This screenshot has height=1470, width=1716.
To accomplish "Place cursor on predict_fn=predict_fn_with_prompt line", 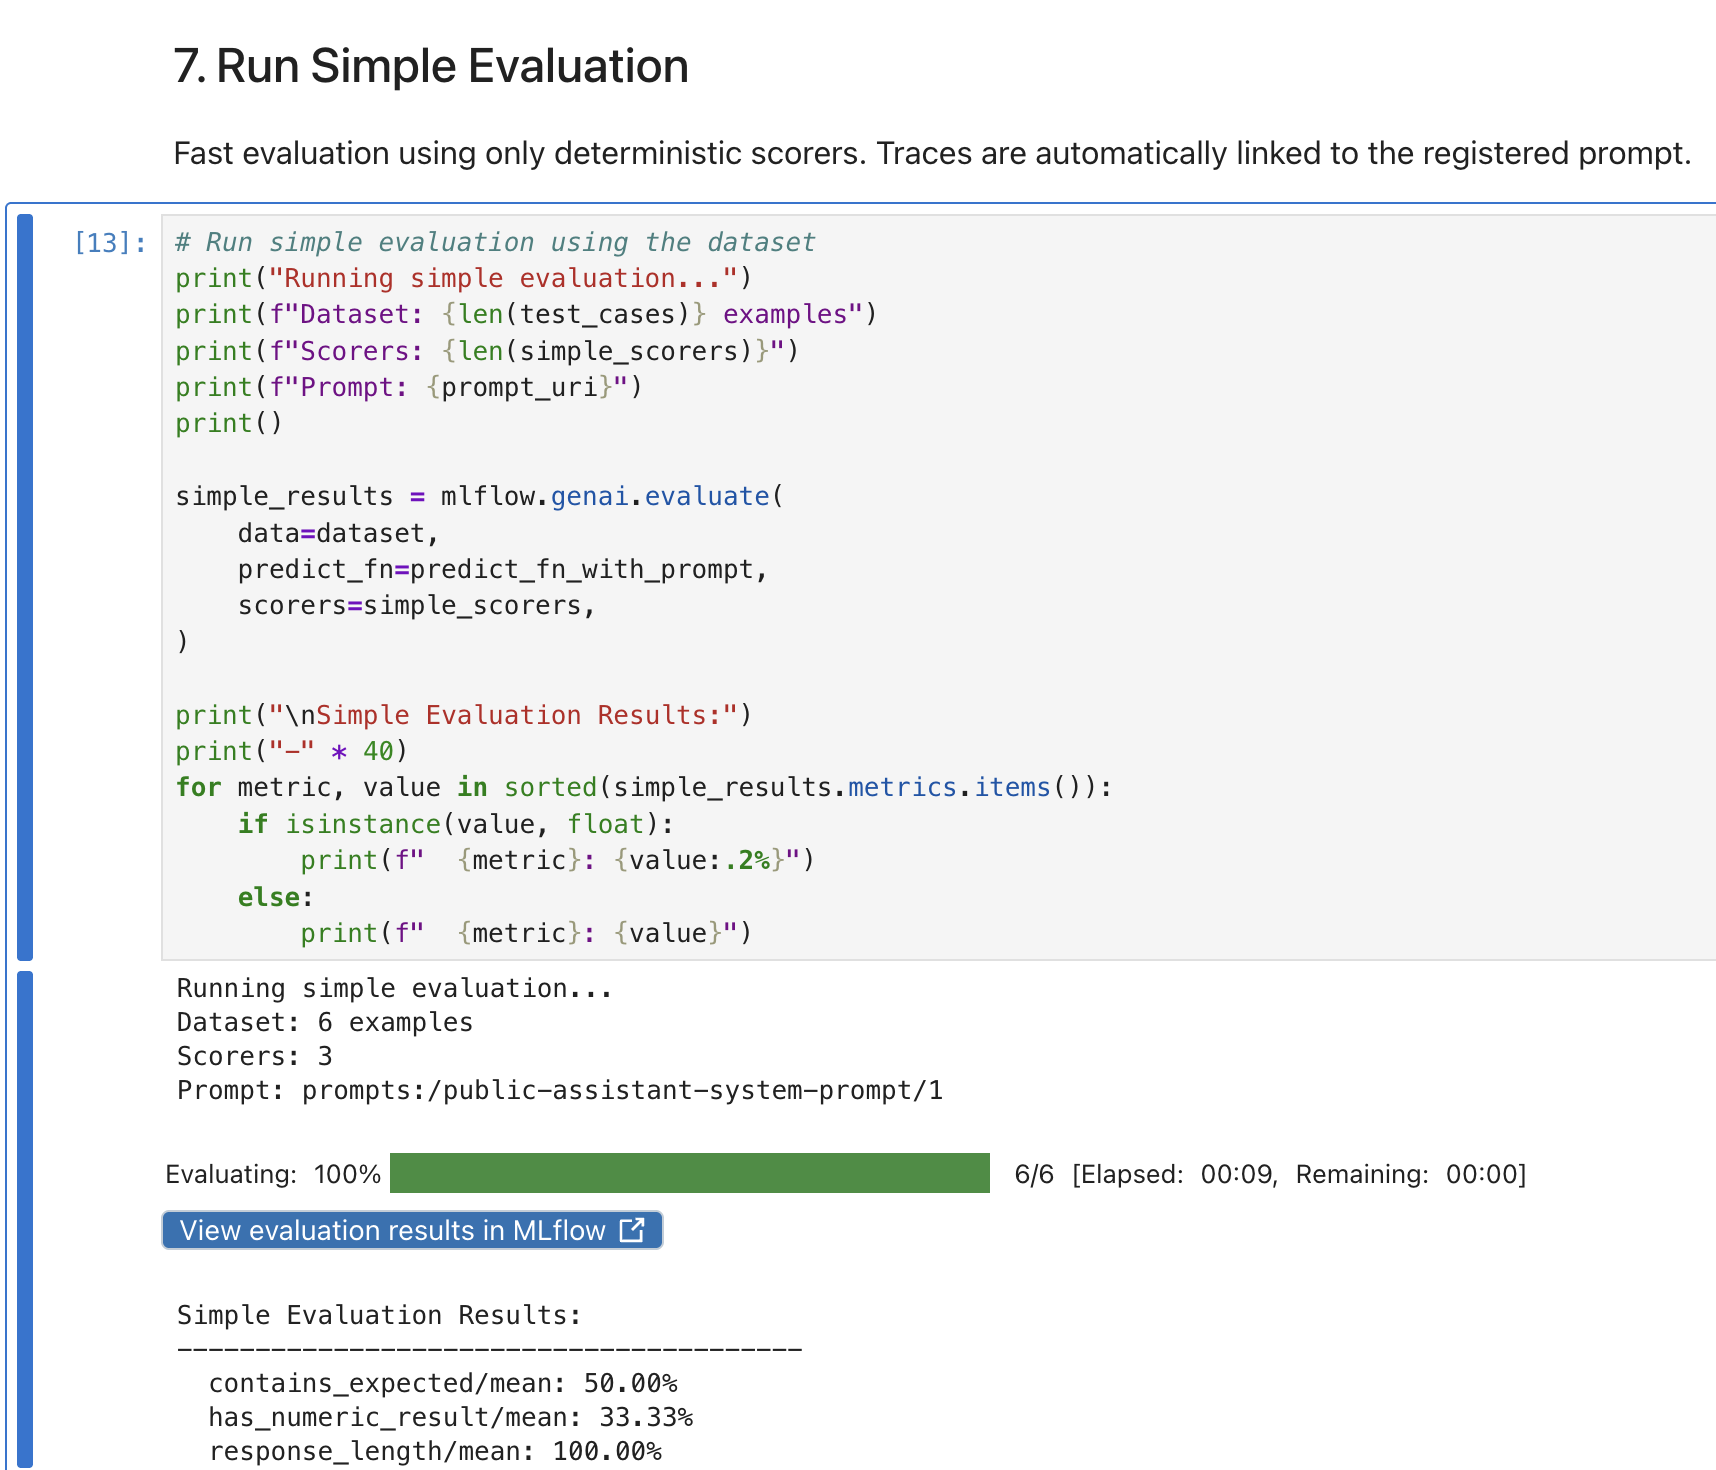I will tap(501, 570).
